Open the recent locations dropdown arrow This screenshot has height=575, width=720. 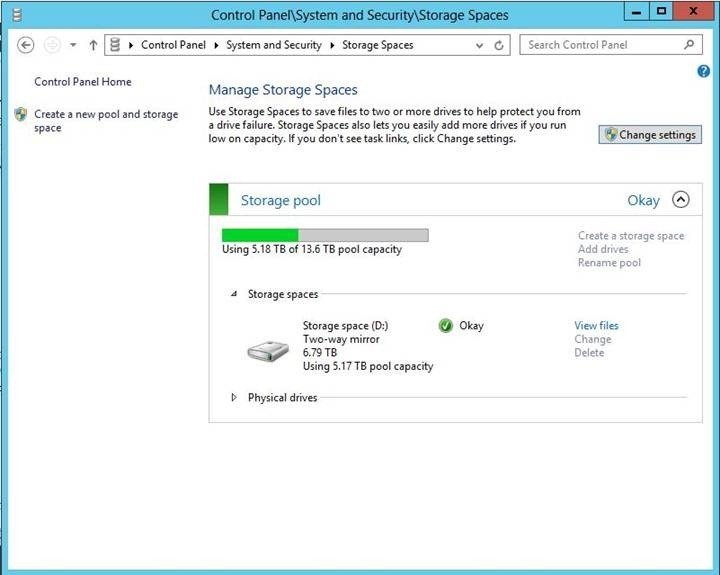click(73, 45)
